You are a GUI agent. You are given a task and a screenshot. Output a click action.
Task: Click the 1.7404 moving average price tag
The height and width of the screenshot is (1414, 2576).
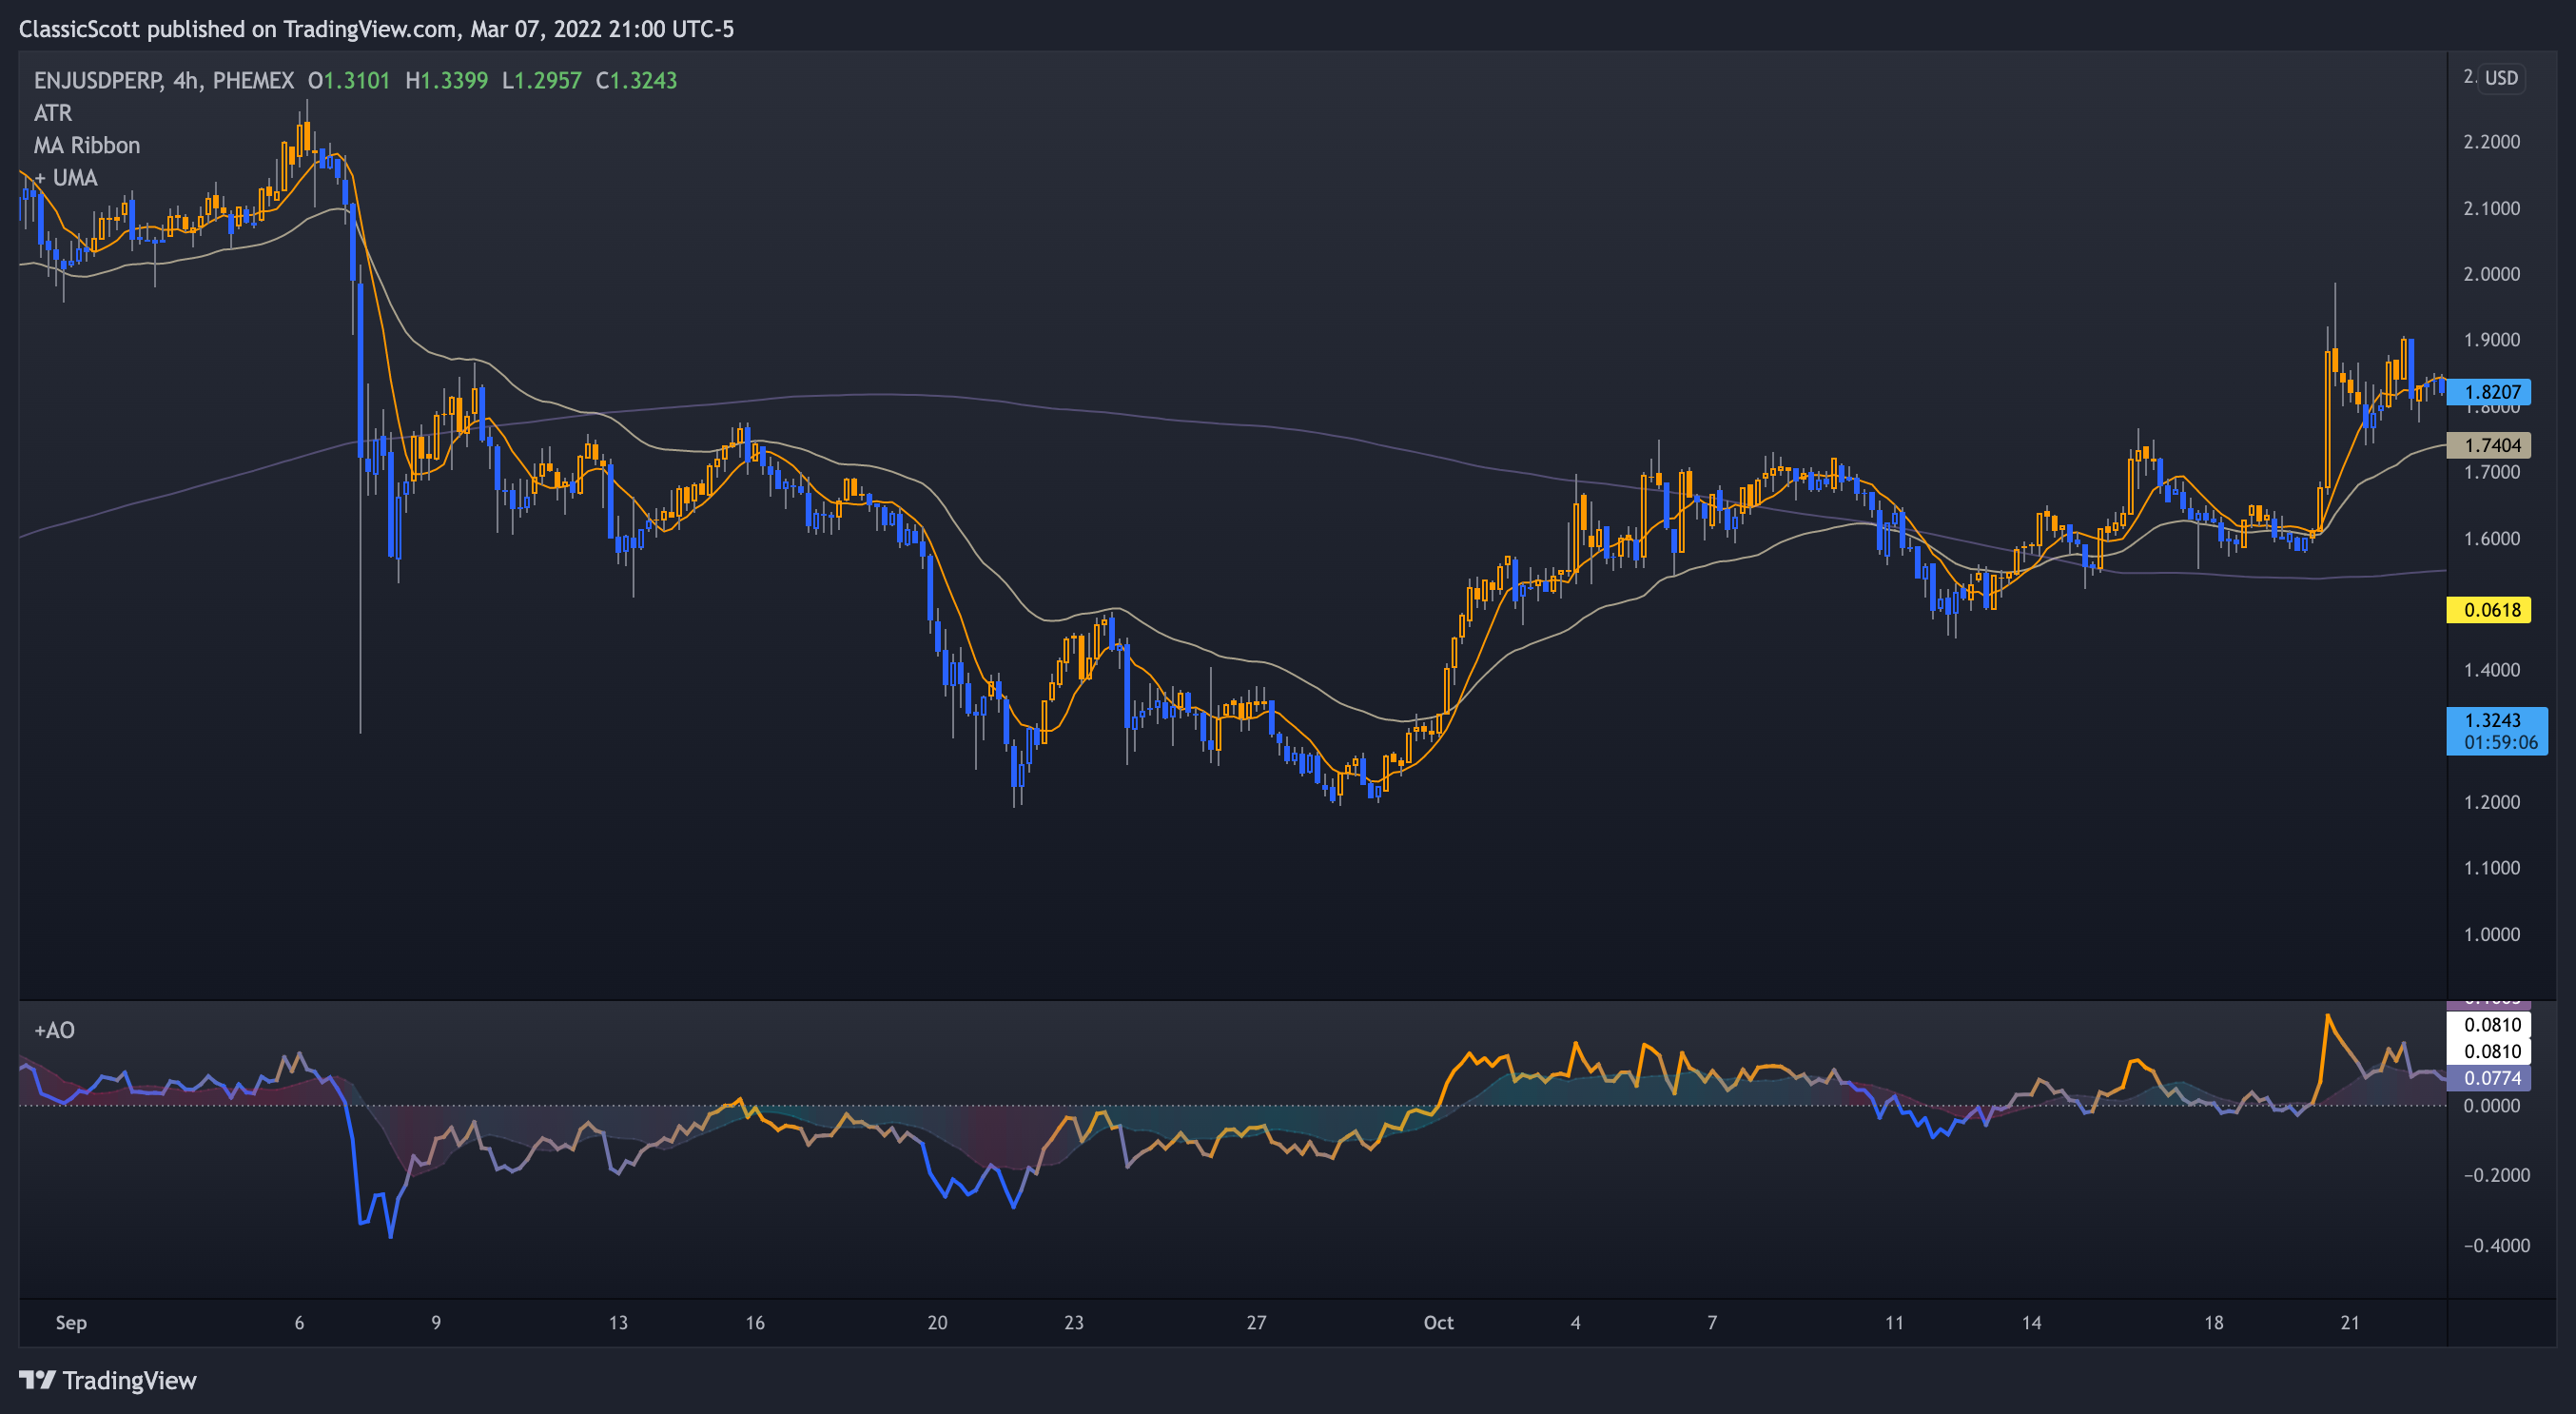[2488, 445]
